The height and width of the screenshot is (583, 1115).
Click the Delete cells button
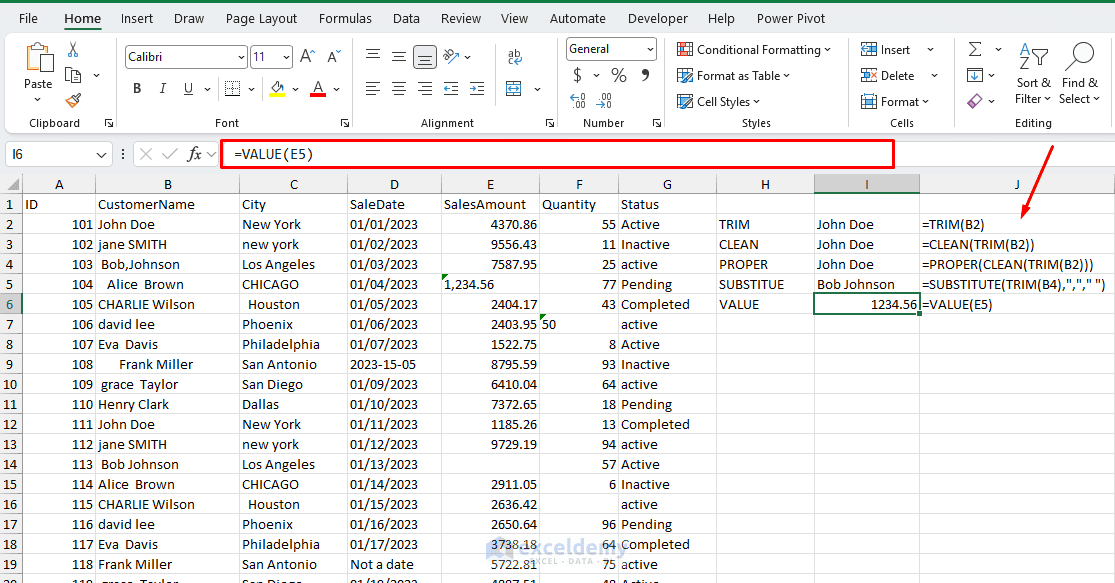tap(887, 75)
